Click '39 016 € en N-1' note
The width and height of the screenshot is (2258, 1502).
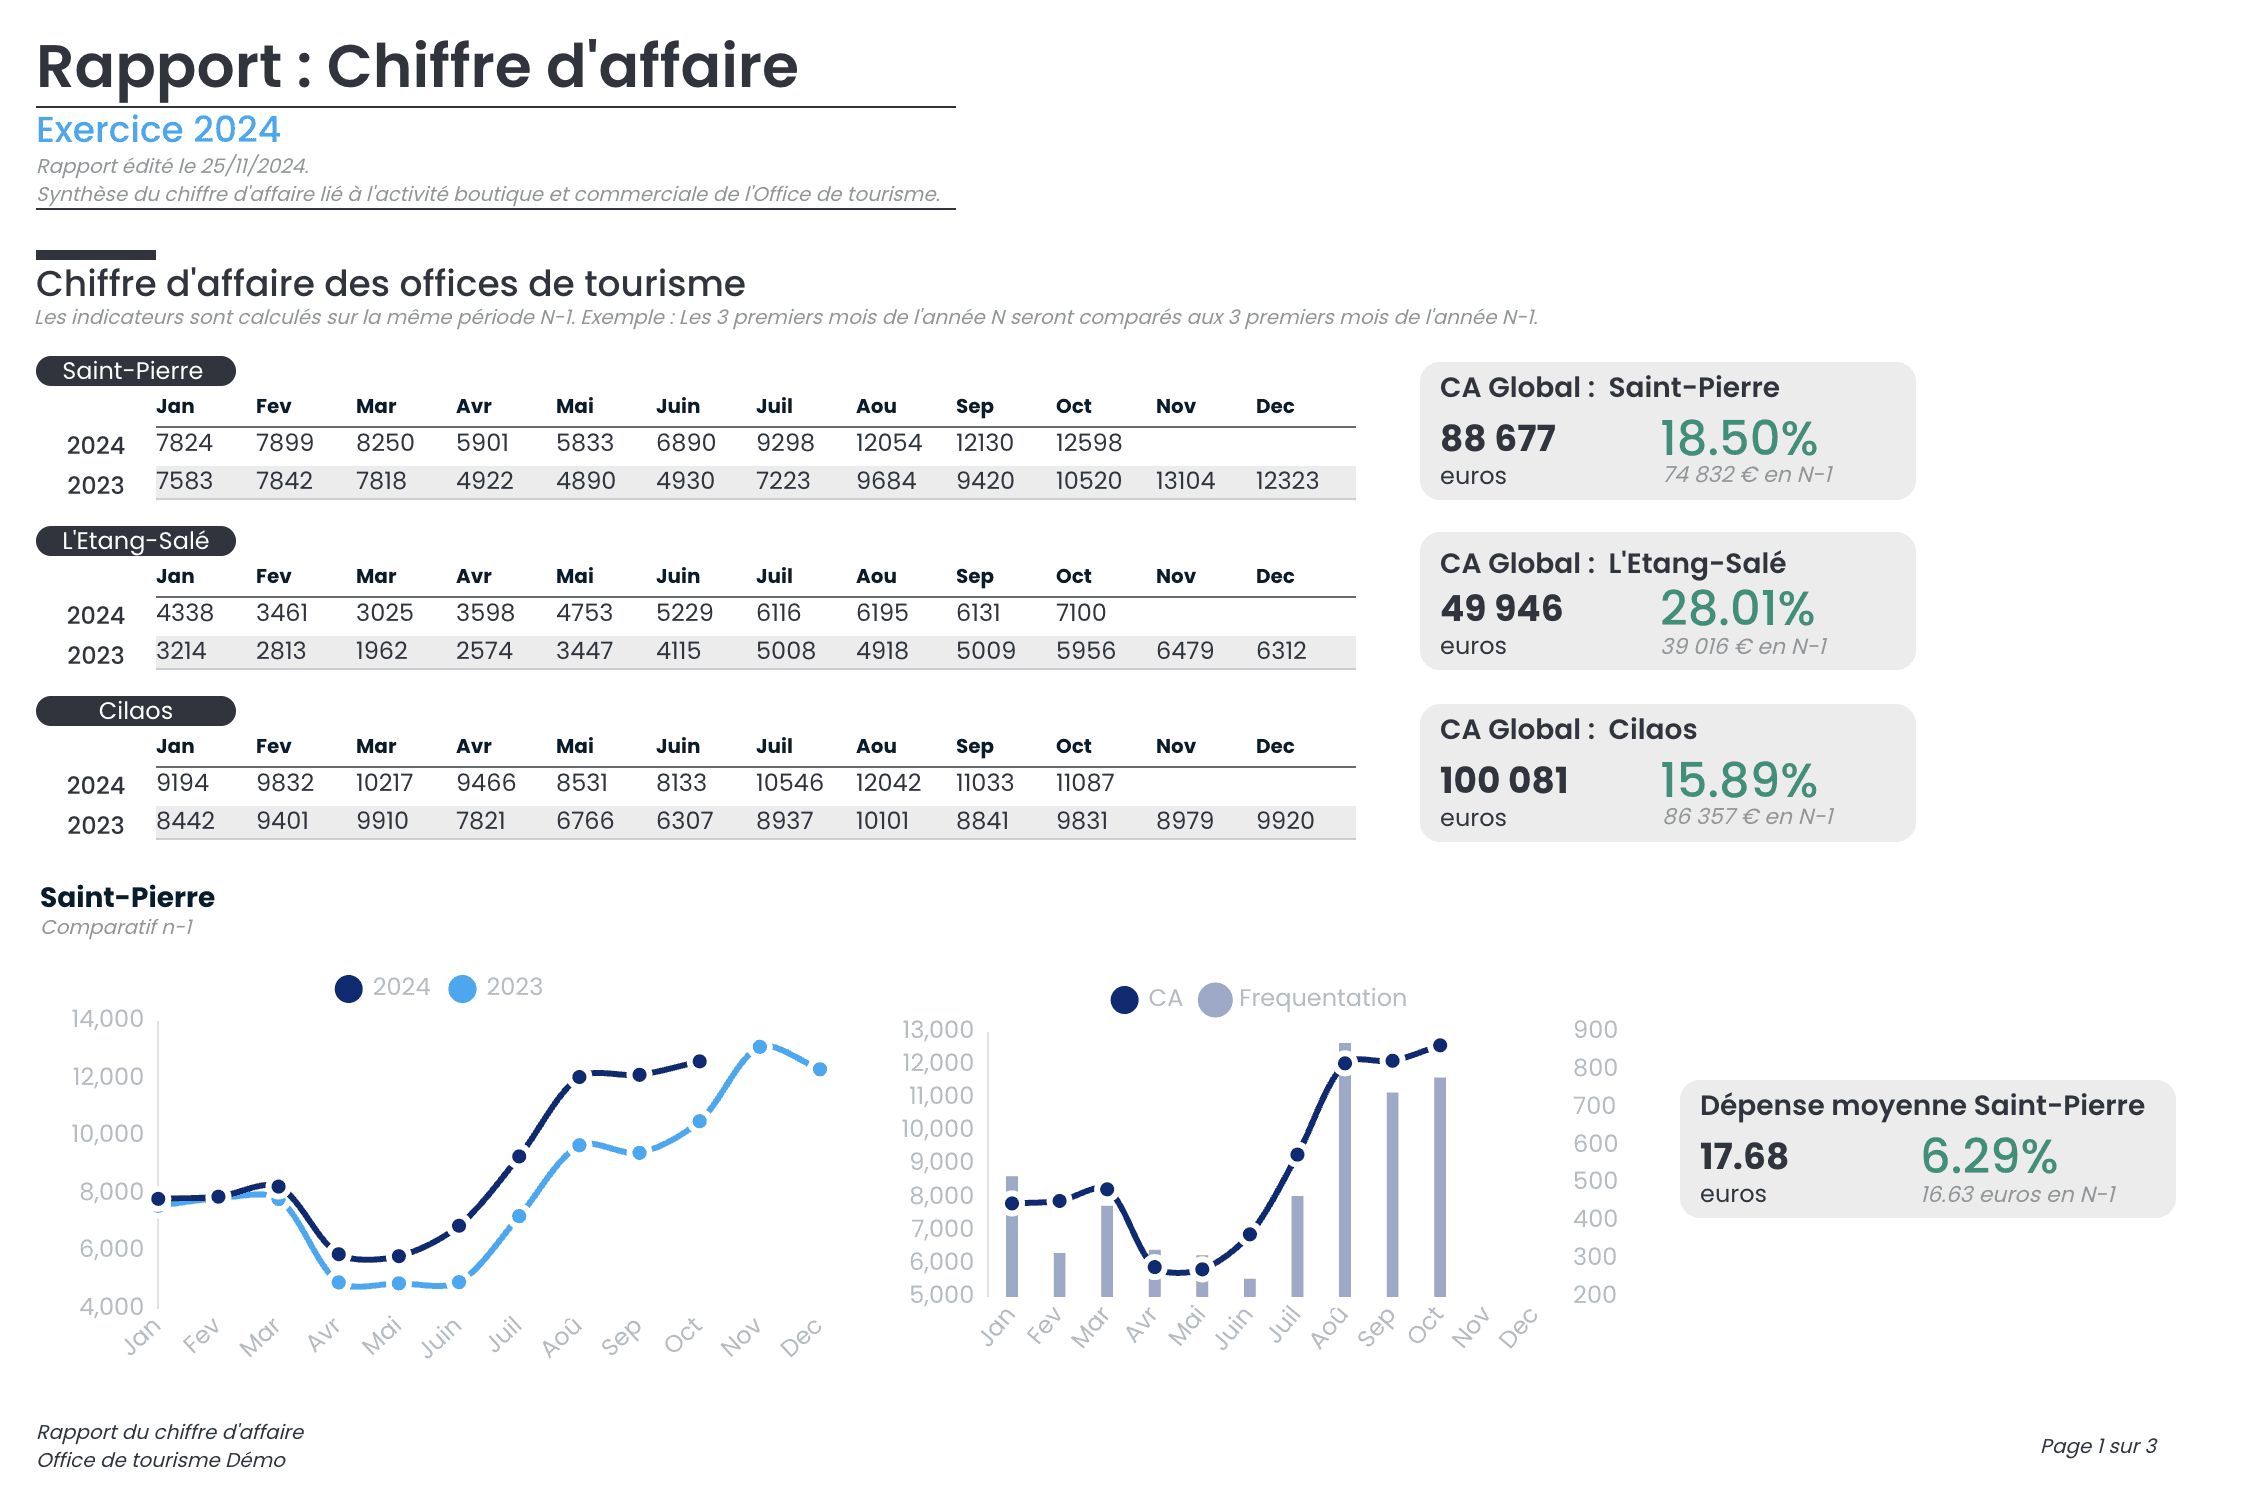pyautogui.click(x=1745, y=647)
